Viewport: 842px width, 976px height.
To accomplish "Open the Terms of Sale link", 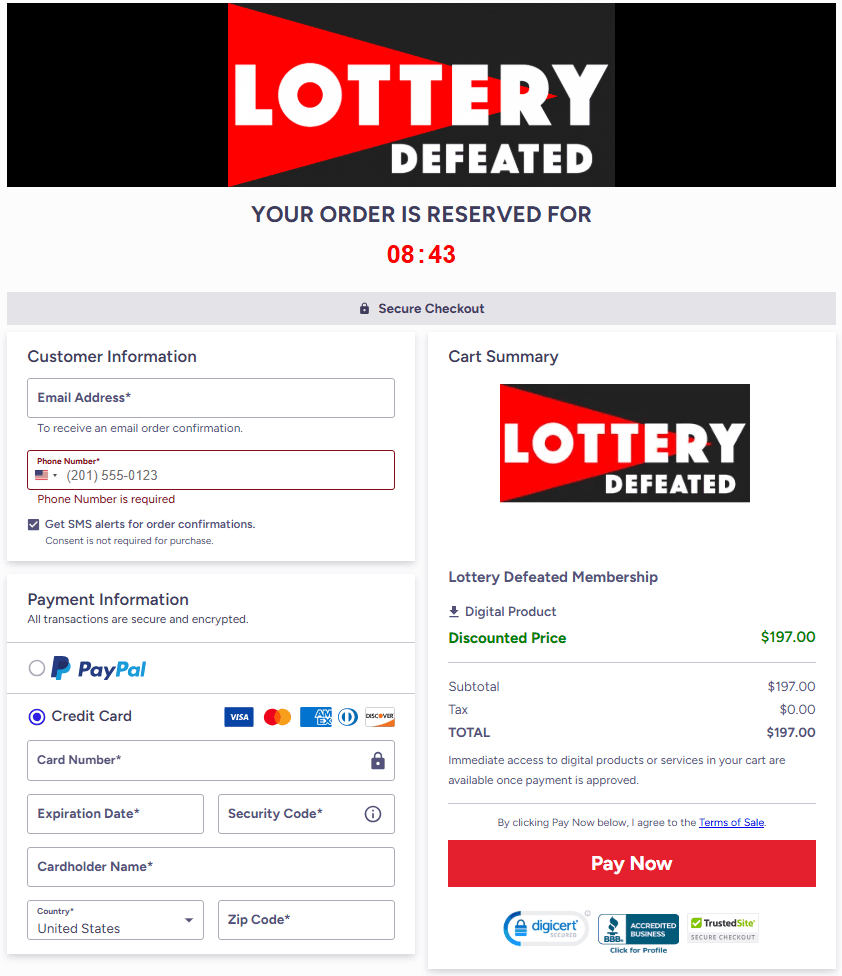I will [731, 822].
